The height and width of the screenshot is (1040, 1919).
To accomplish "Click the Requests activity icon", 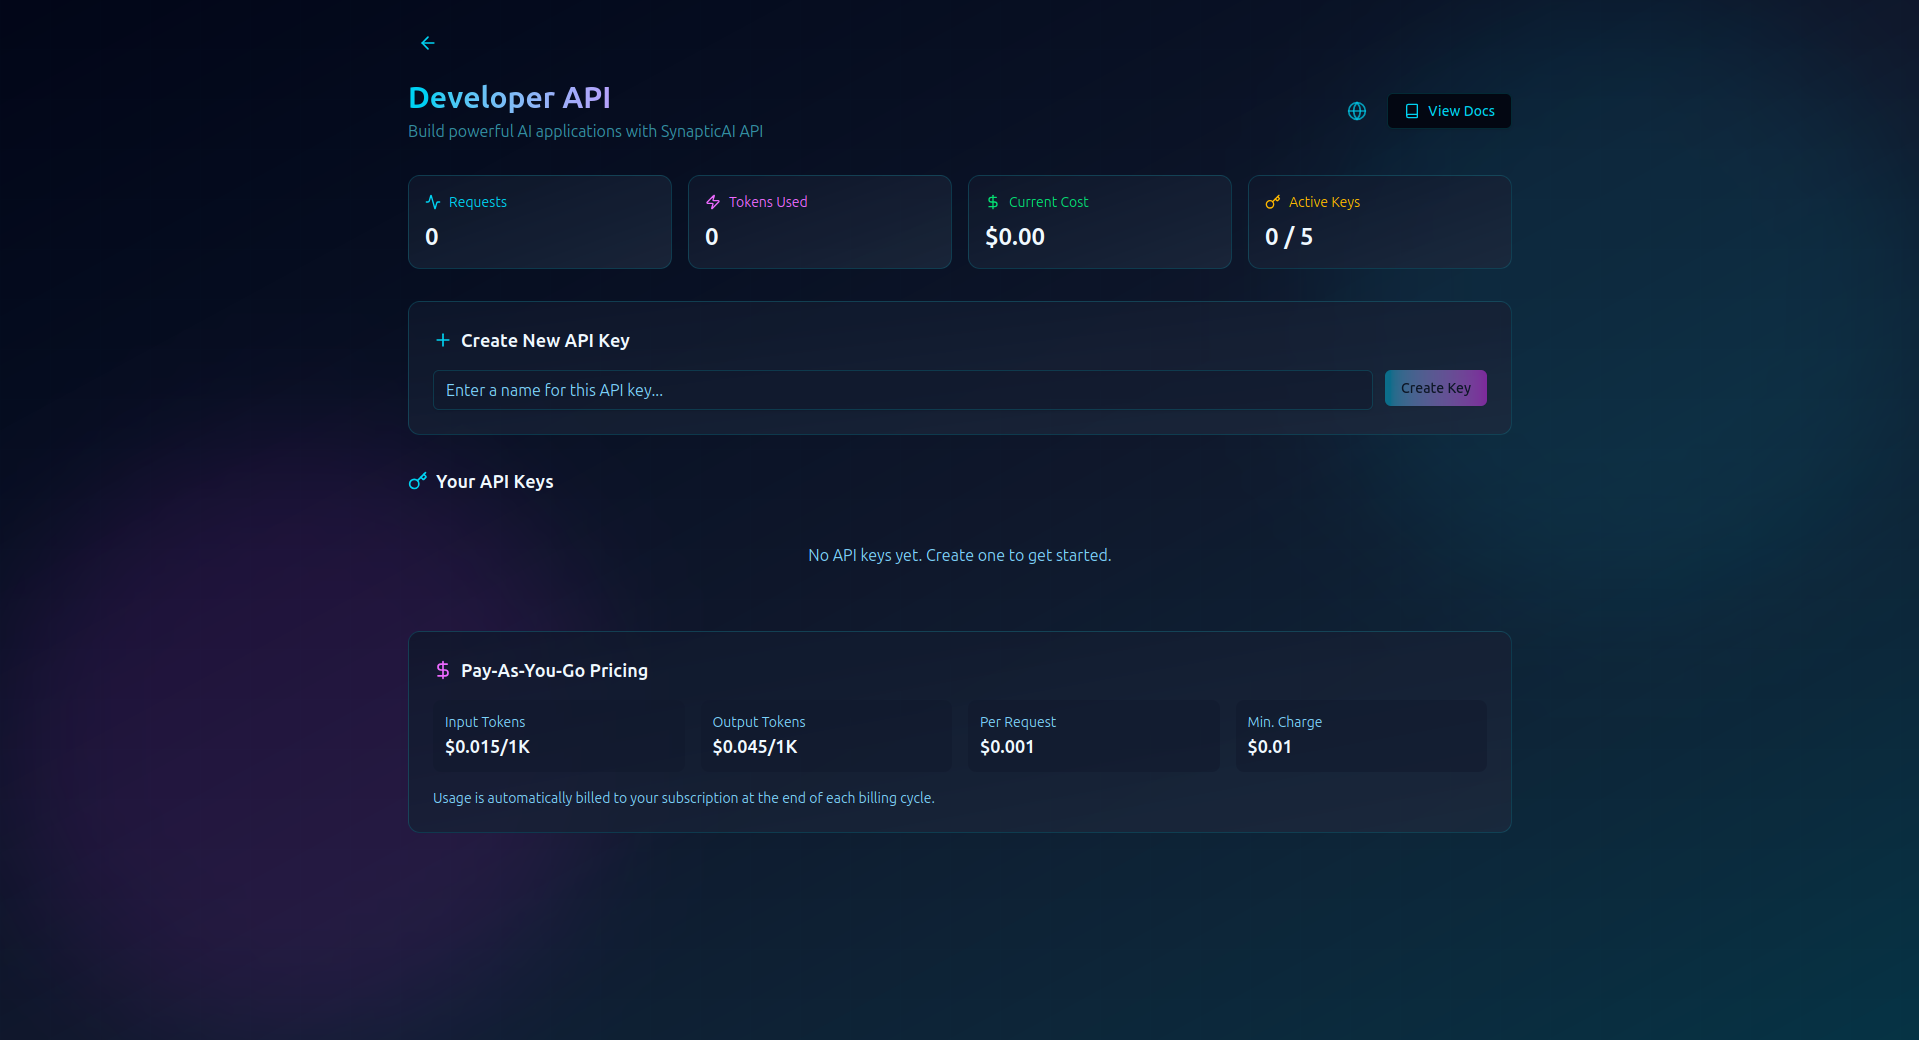I will click(x=432, y=201).
